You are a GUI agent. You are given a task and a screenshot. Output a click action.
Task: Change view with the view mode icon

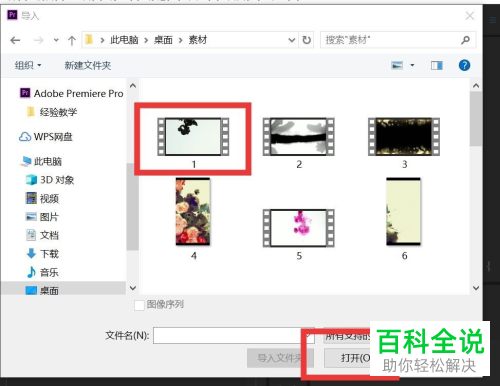[x=397, y=65]
